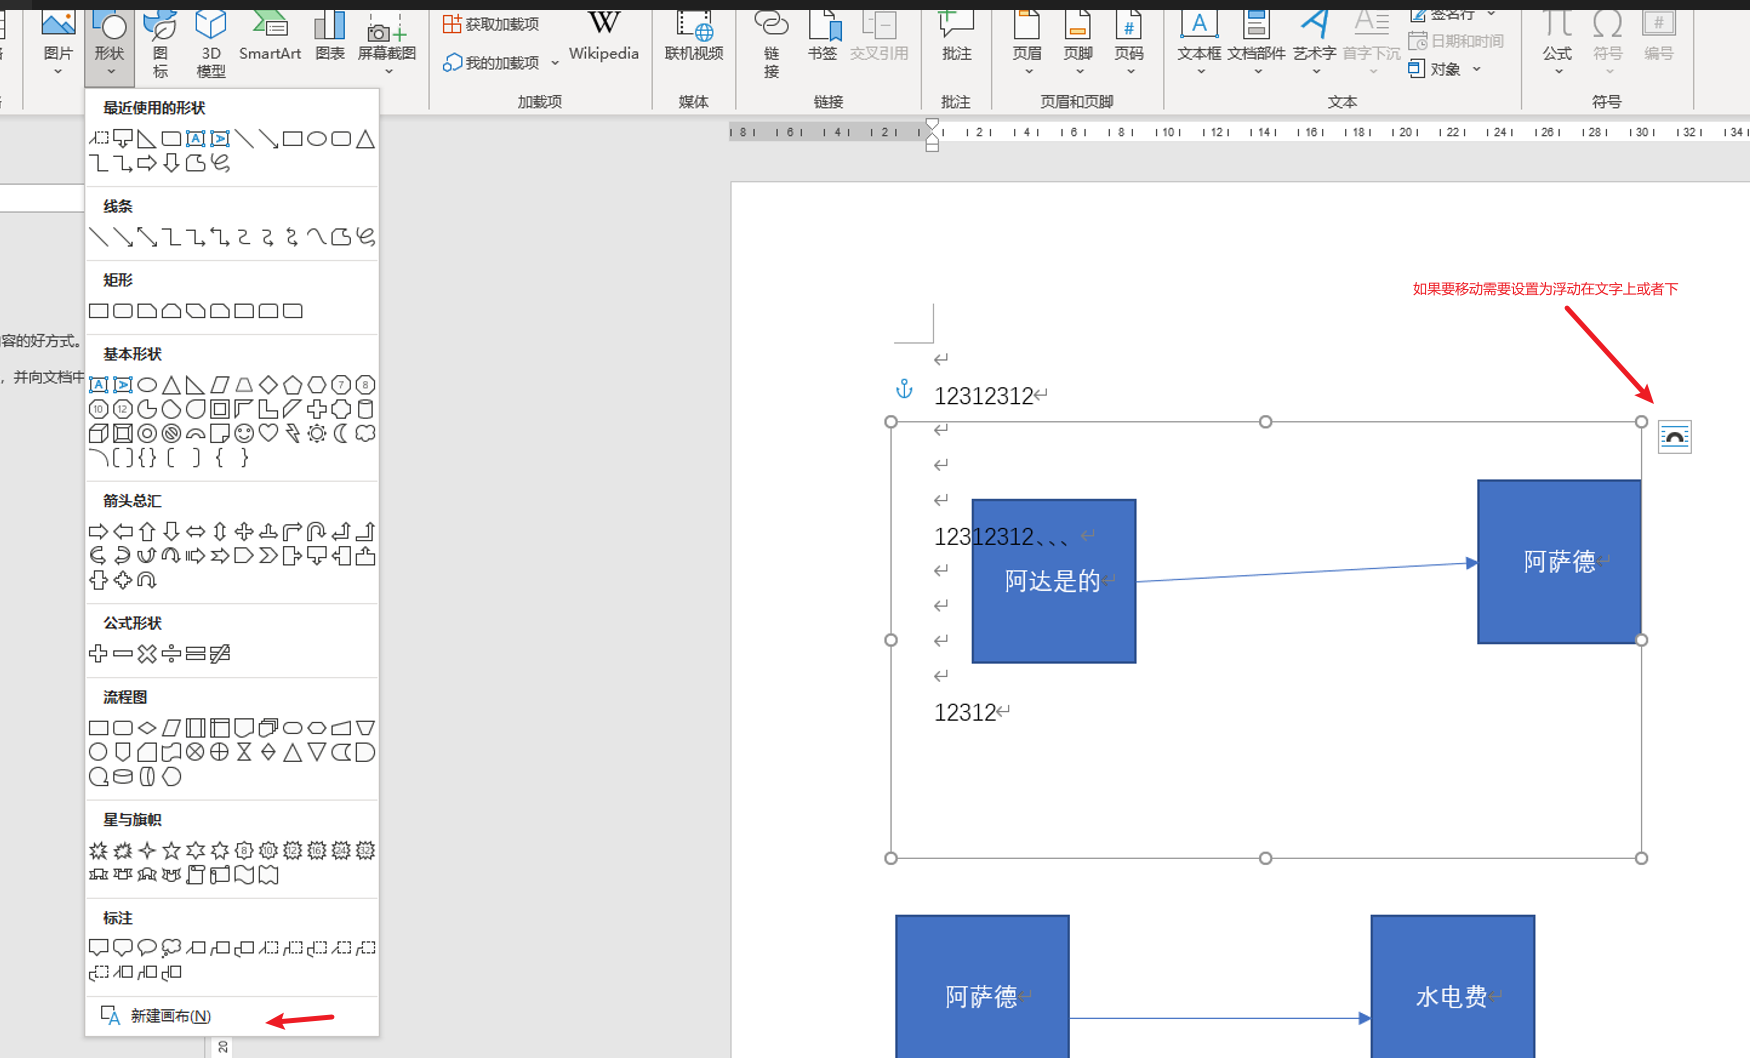1750x1058 pixels.
Task: Pick the flowchart magnetic disk shape
Action: coord(123,776)
